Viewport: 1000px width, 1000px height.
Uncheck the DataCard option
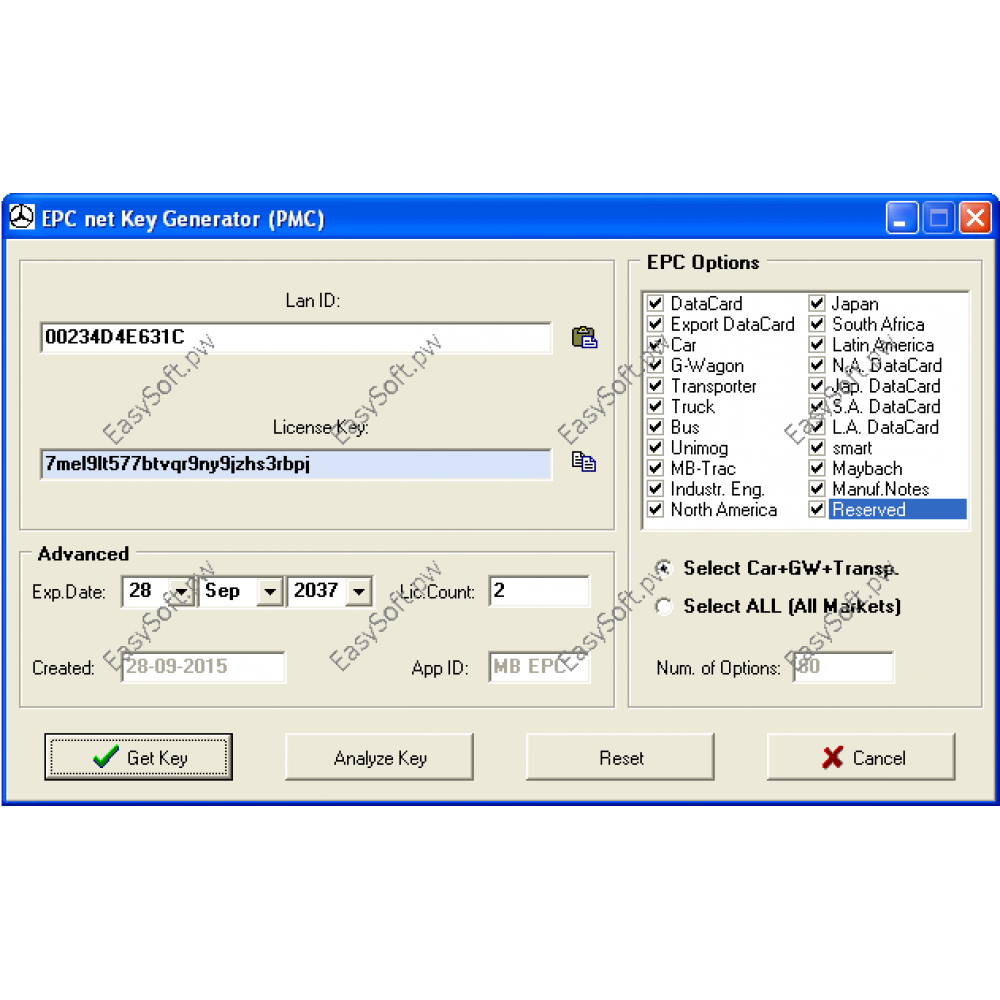(x=655, y=303)
